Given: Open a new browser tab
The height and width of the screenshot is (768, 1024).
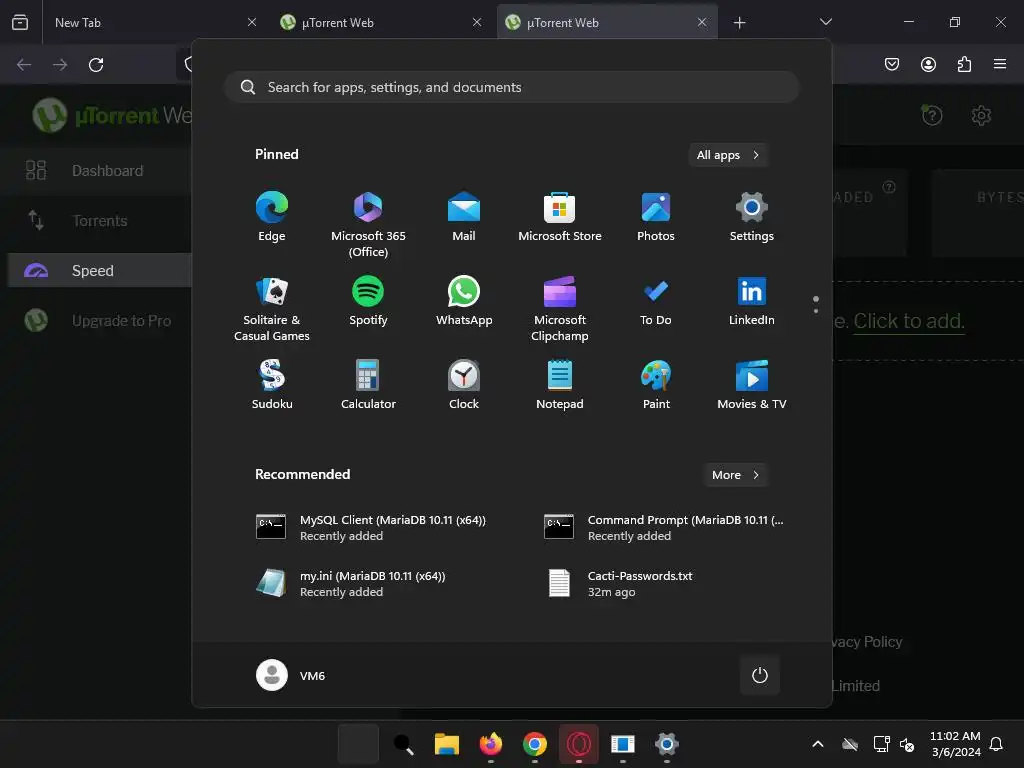Looking at the screenshot, I should click(x=739, y=23).
